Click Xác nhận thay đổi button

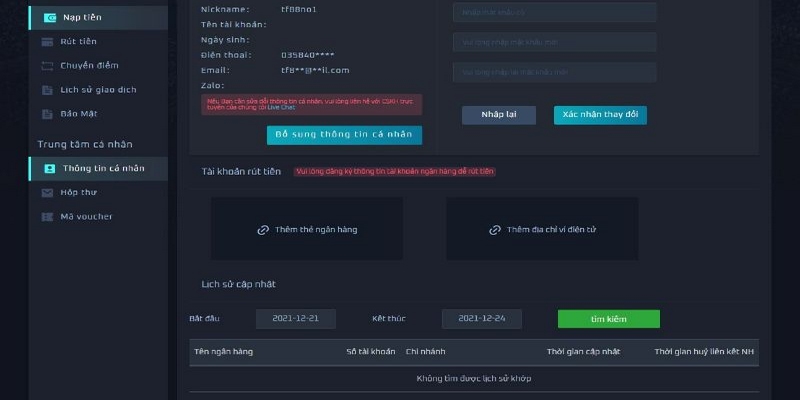[x=600, y=115]
